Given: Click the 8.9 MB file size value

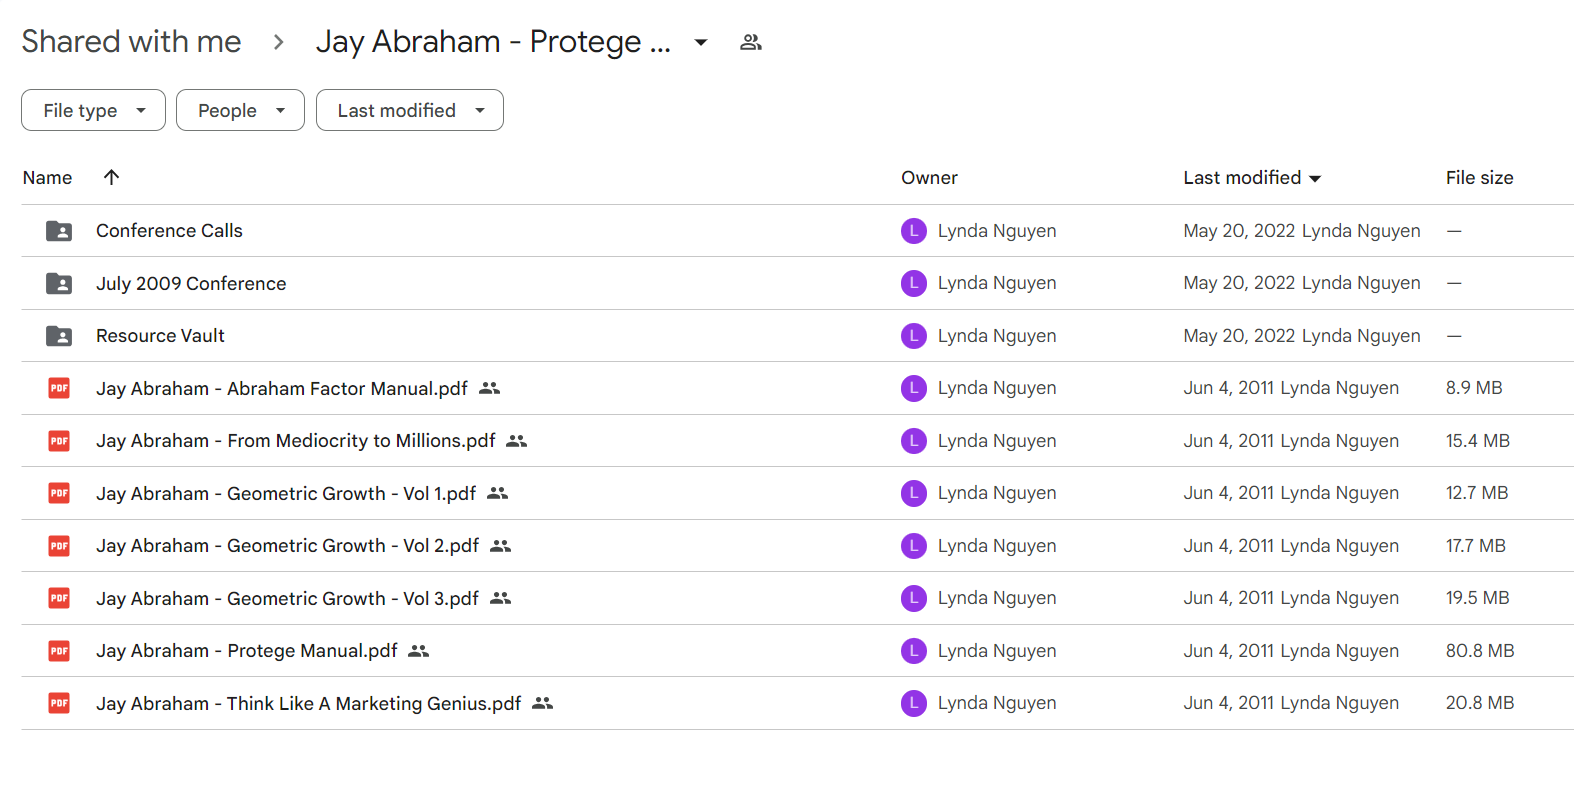Looking at the screenshot, I should click(x=1474, y=388).
